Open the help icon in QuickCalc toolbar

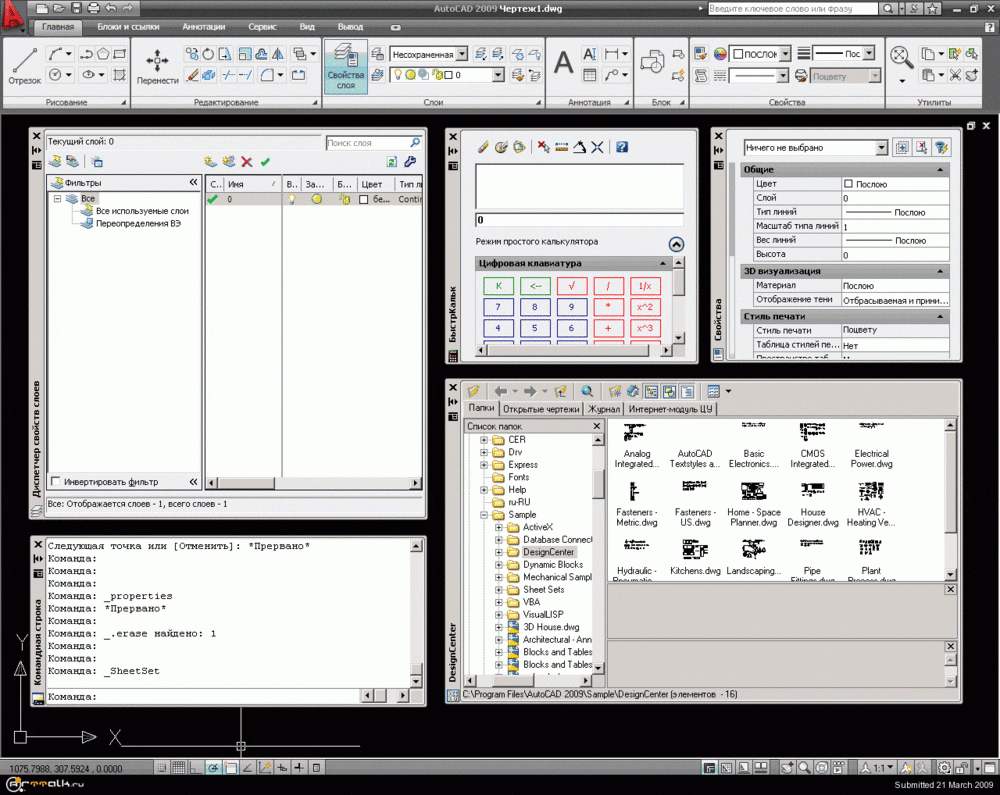pos(621,147)
